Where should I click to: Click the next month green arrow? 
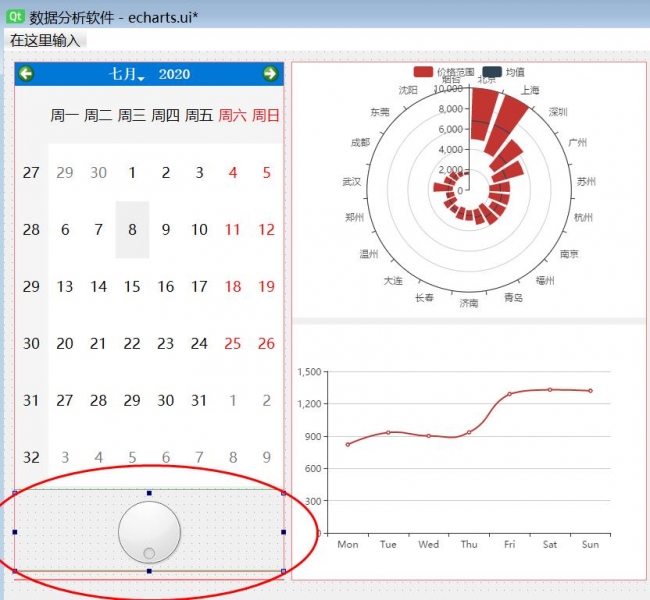[270, 74]
